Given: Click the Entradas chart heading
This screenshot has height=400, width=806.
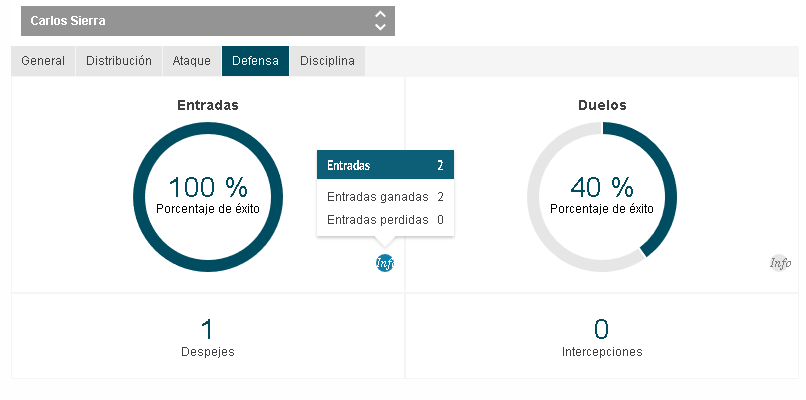Looking at the screenshot, I should point(208,105).
